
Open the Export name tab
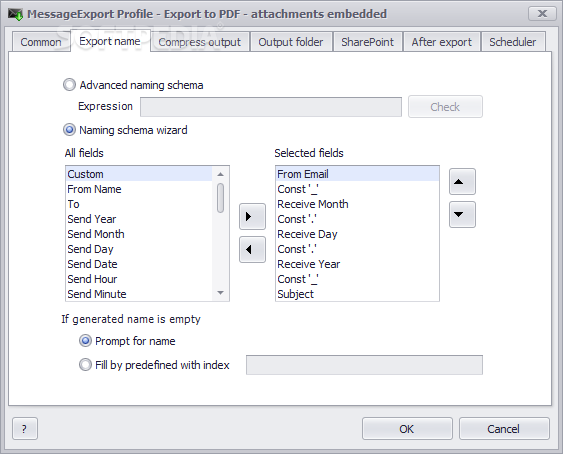pos(110,41)
